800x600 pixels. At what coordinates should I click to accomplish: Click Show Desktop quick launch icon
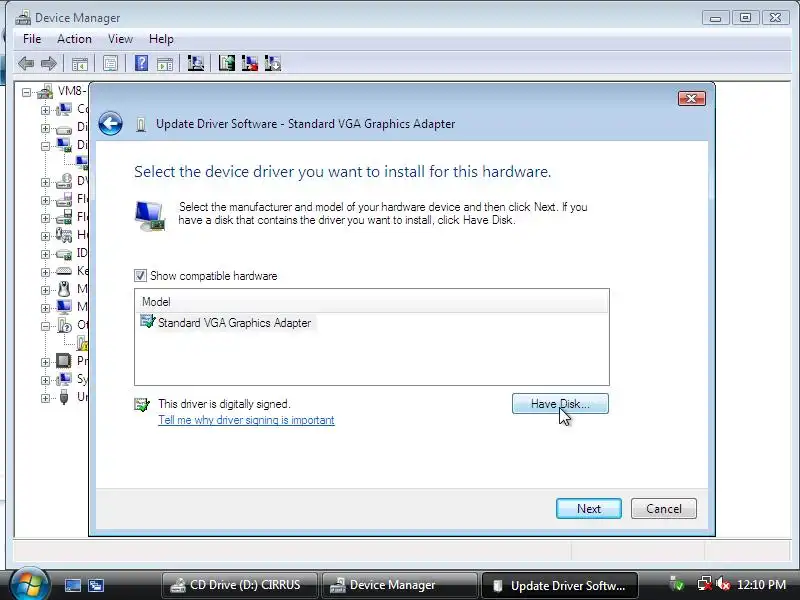coord(72,585)
